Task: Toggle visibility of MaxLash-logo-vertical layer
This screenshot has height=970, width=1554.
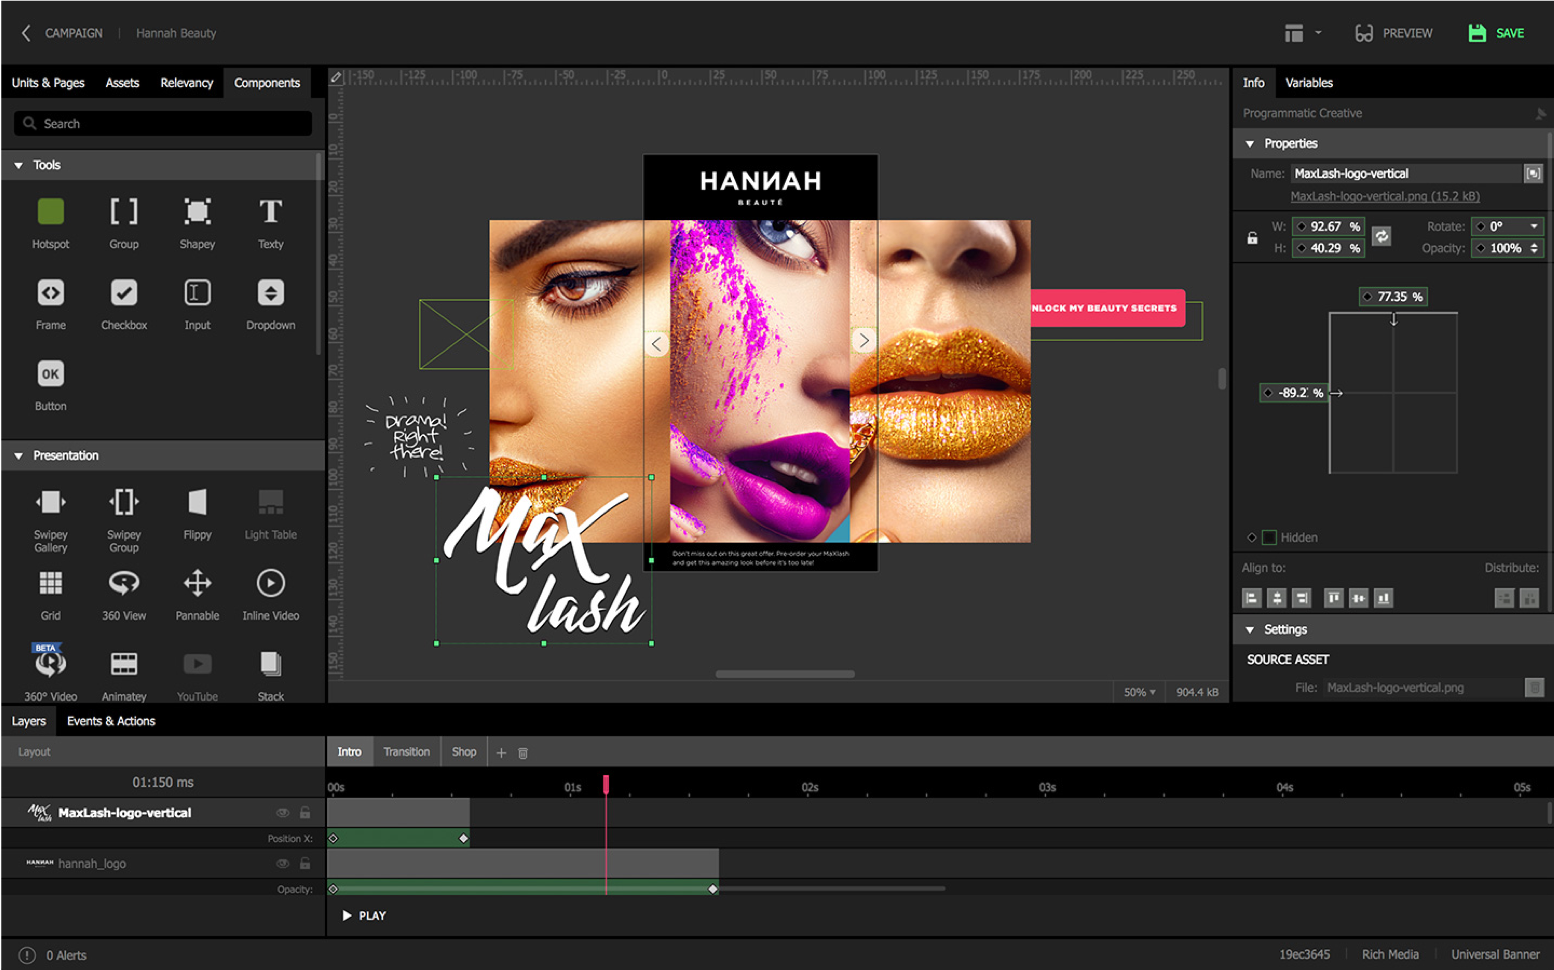Action: pos(282,813)
